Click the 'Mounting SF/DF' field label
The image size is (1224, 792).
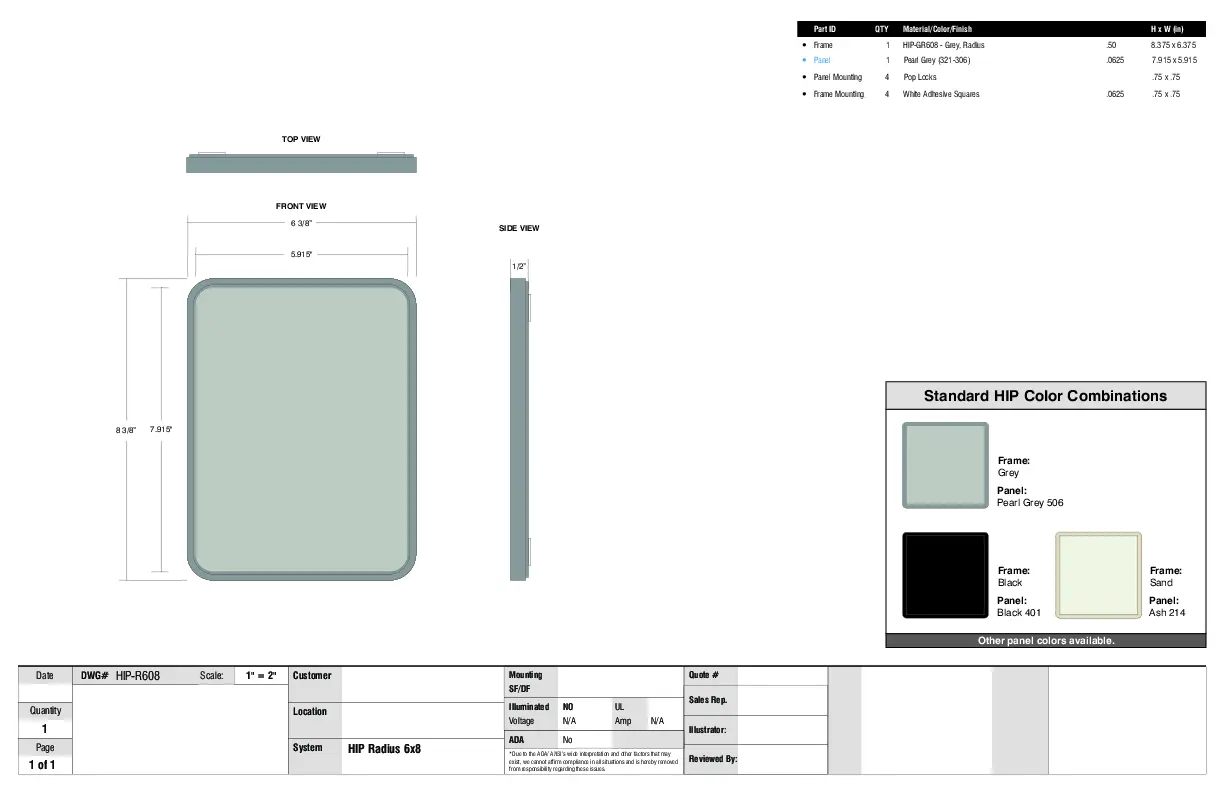[x=525, y=682]
